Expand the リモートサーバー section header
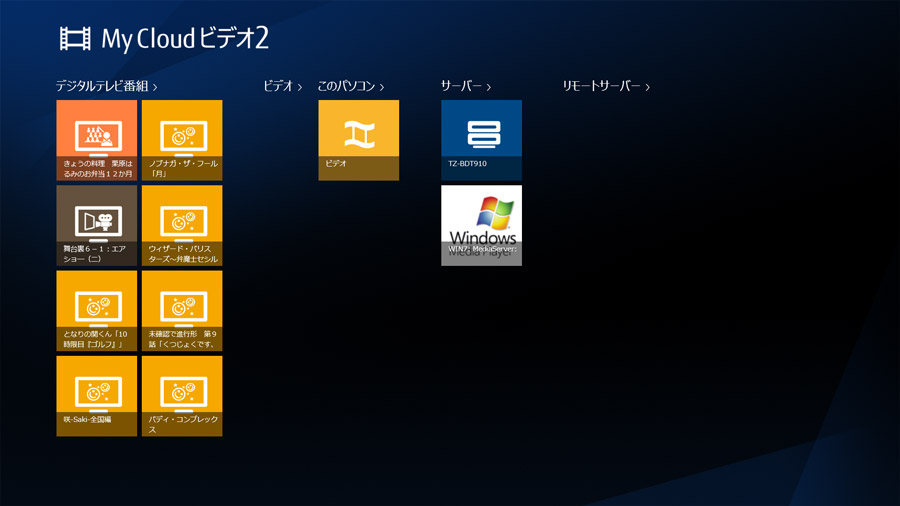The width and height of the screenshot is (900, 506). click(x=601, y=87)
